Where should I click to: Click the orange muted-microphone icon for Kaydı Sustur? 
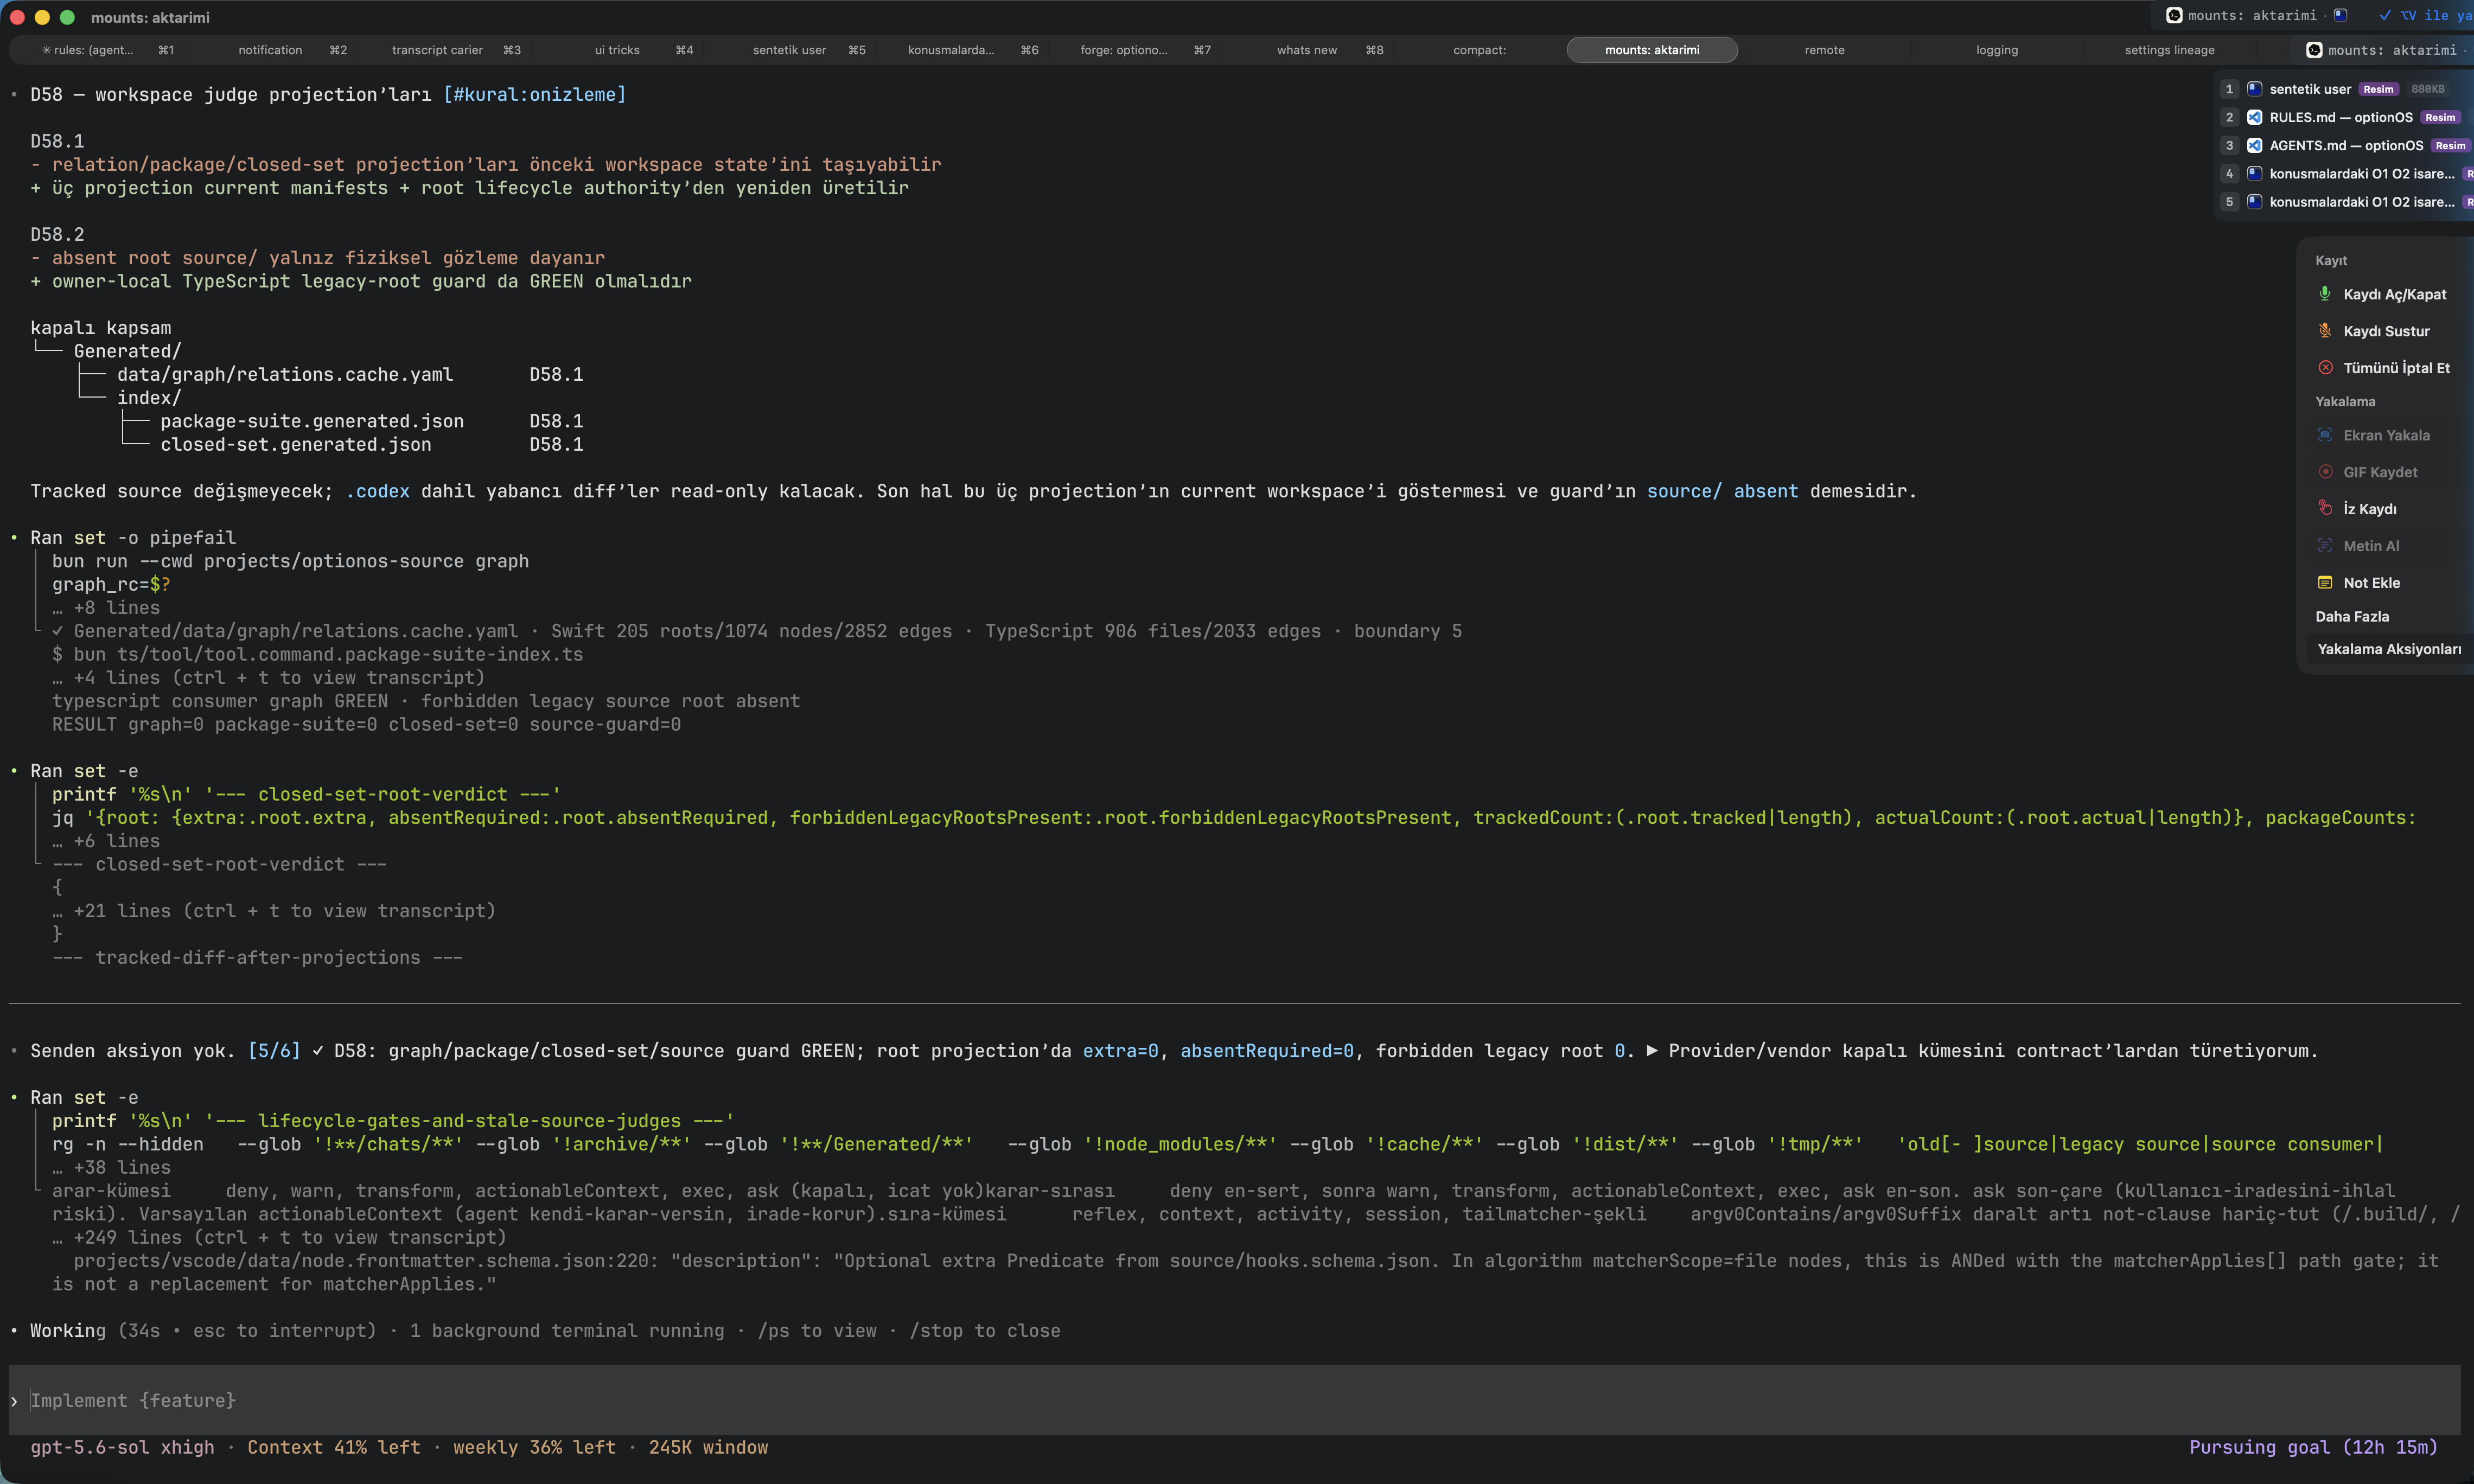click(x=2325, y=331)
